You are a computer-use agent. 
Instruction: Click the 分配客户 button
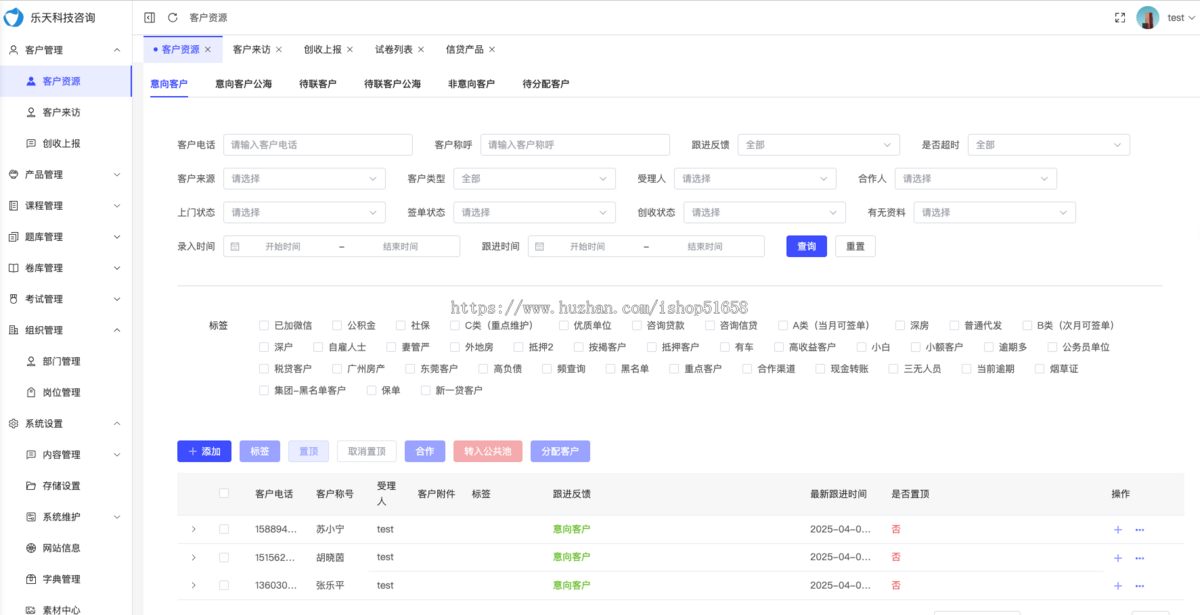[x=560, y=451]
